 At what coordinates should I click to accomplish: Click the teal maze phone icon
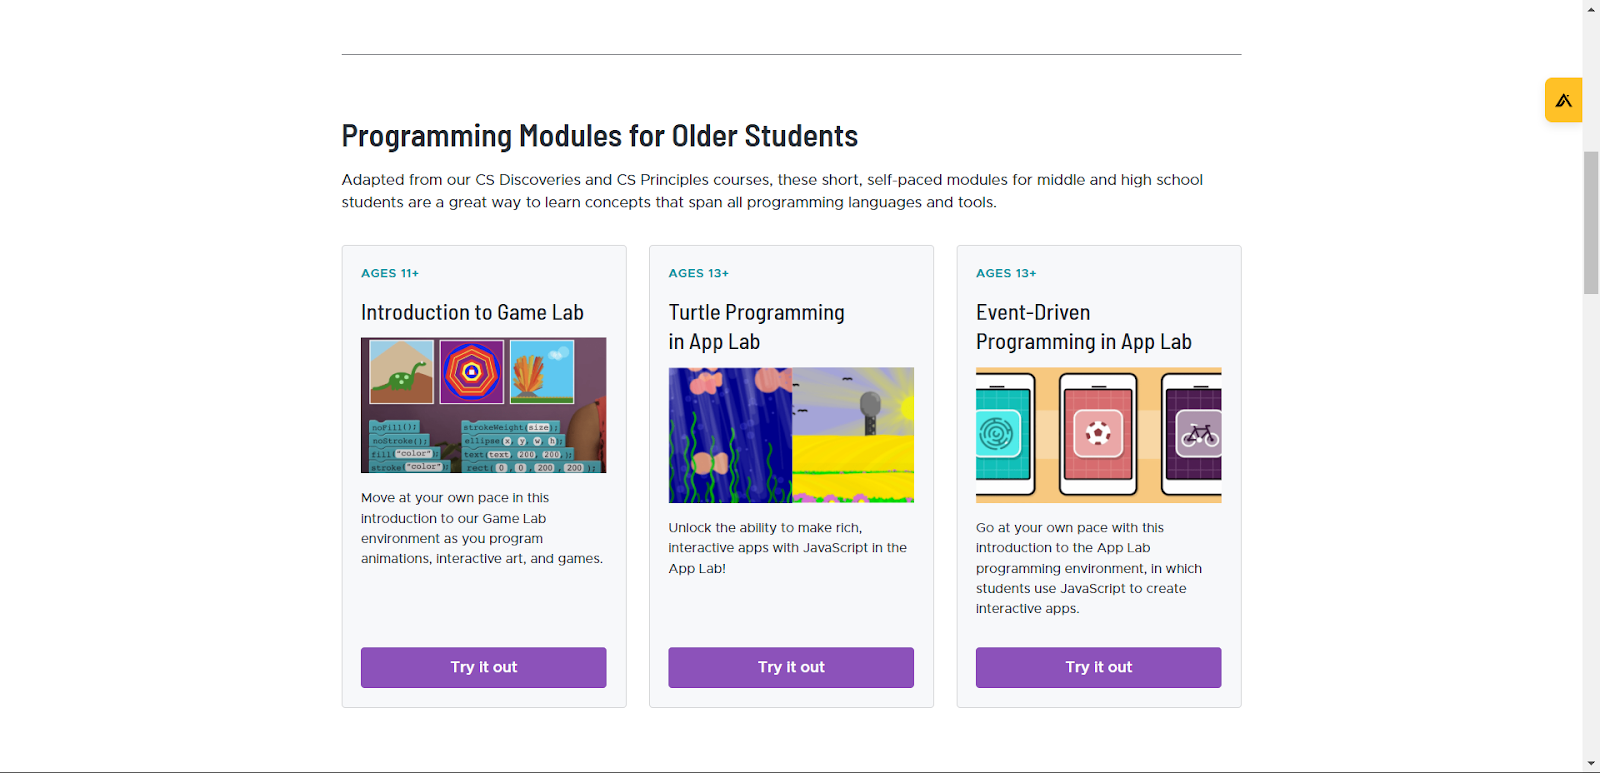pos(997,434)
